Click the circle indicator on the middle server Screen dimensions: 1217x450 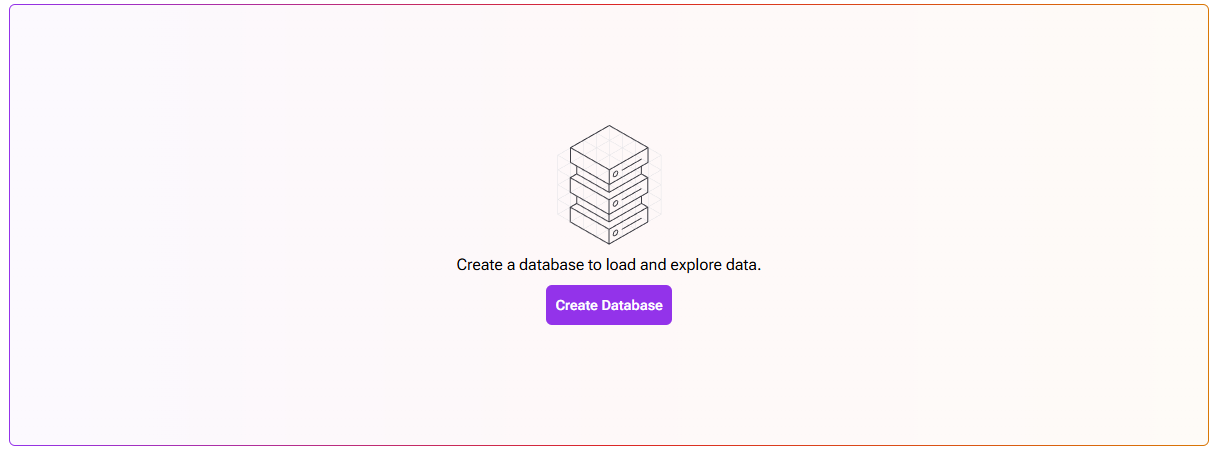coord(615,203)
